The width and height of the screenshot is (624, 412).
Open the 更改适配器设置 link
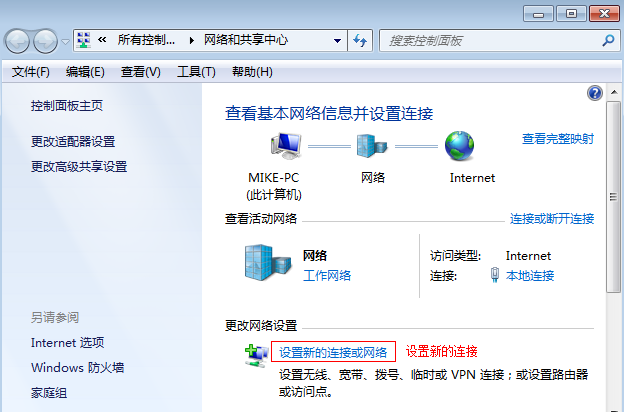click(73, 142)
